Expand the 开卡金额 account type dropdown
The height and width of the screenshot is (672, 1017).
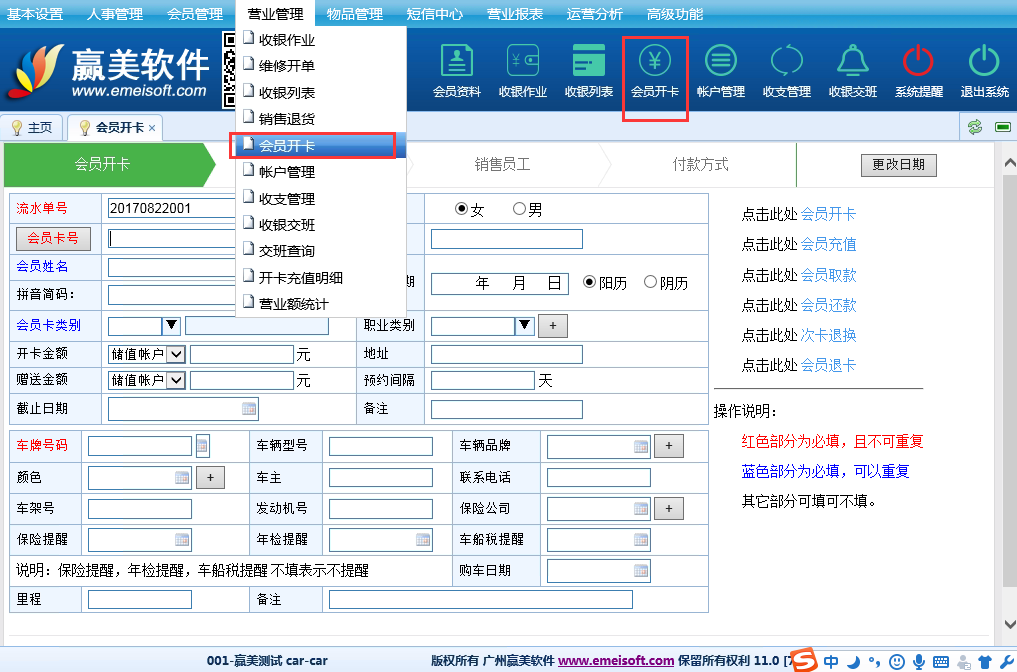click(176, 354)
